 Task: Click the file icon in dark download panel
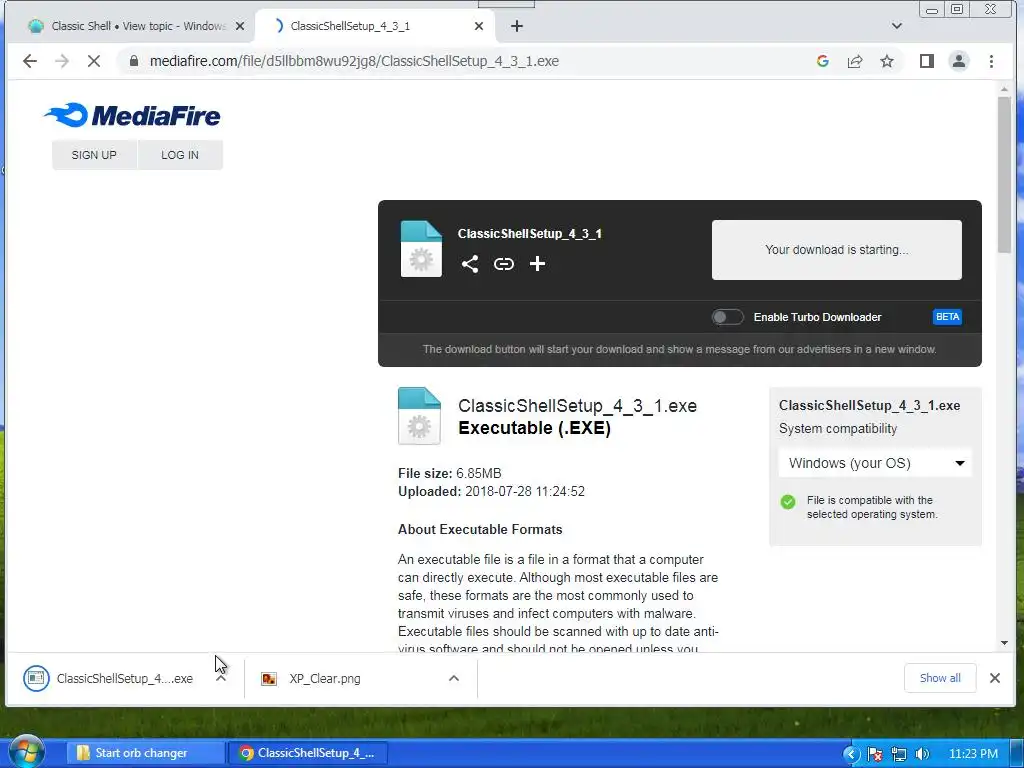pos(421,249)
